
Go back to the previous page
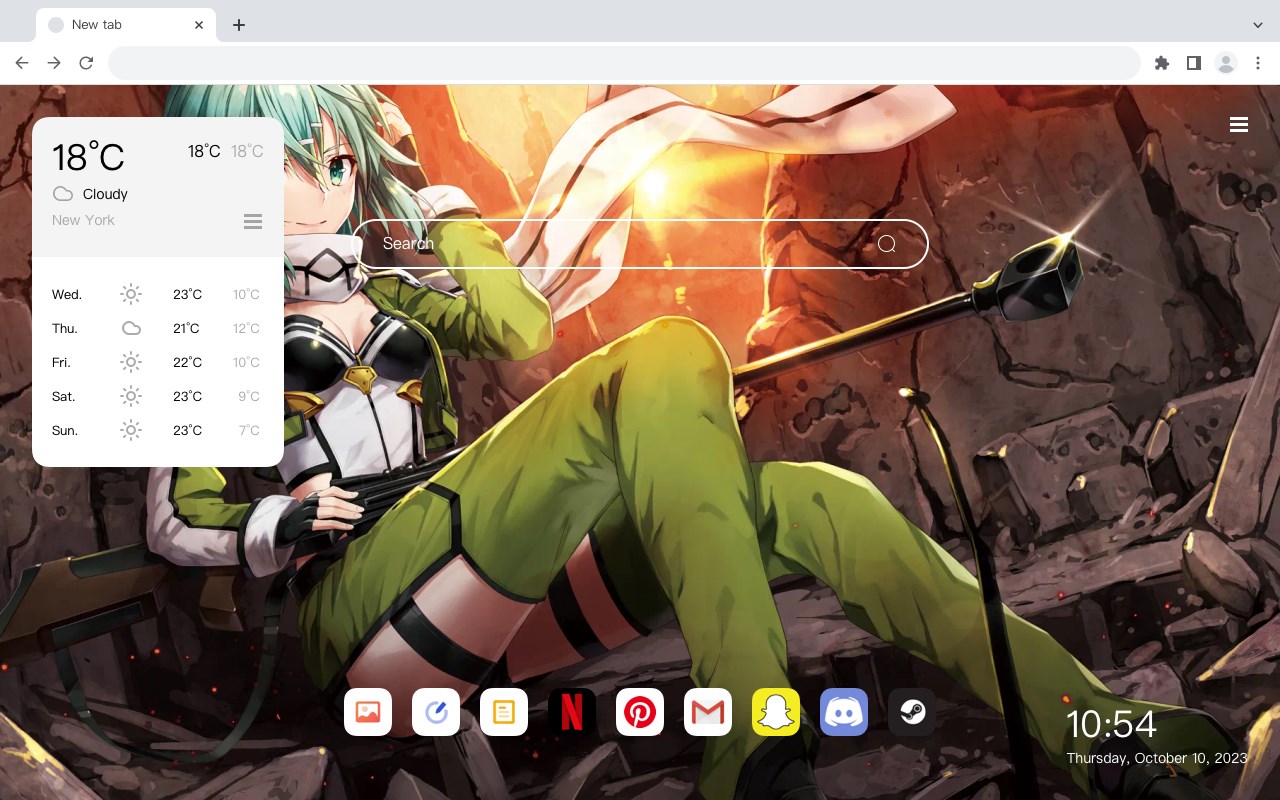(22, 63)
